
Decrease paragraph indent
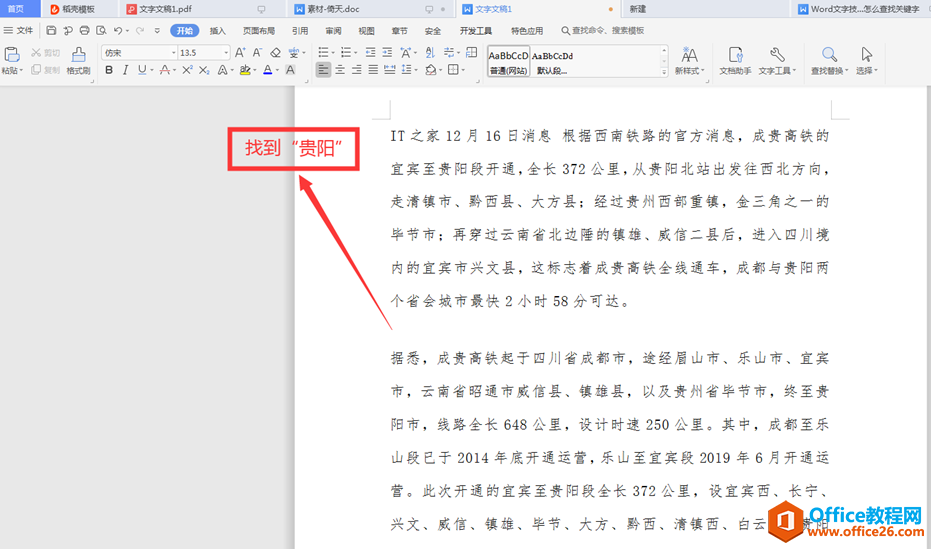[x=370, y=53]
